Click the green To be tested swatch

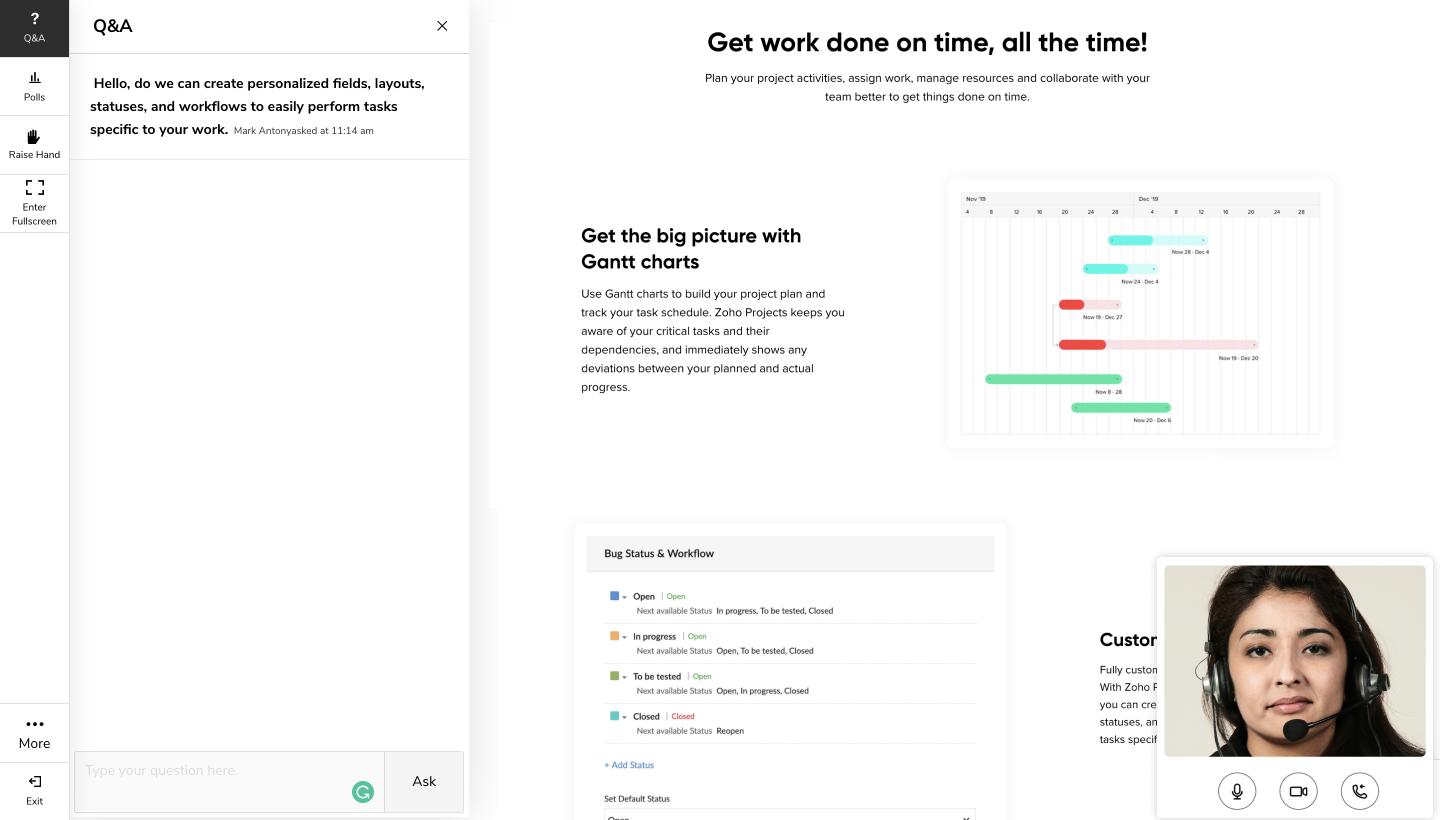coord(615,676)
